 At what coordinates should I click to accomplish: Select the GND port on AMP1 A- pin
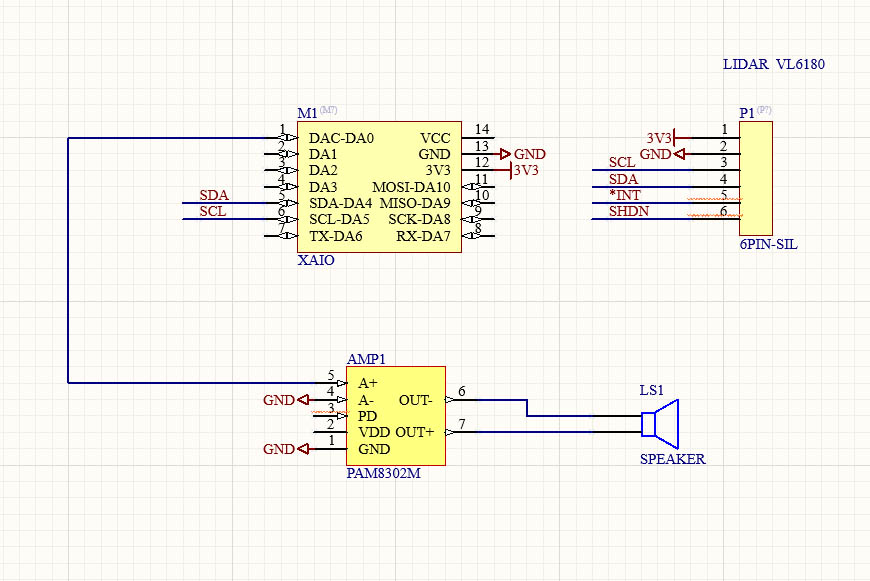pos(279,400)
